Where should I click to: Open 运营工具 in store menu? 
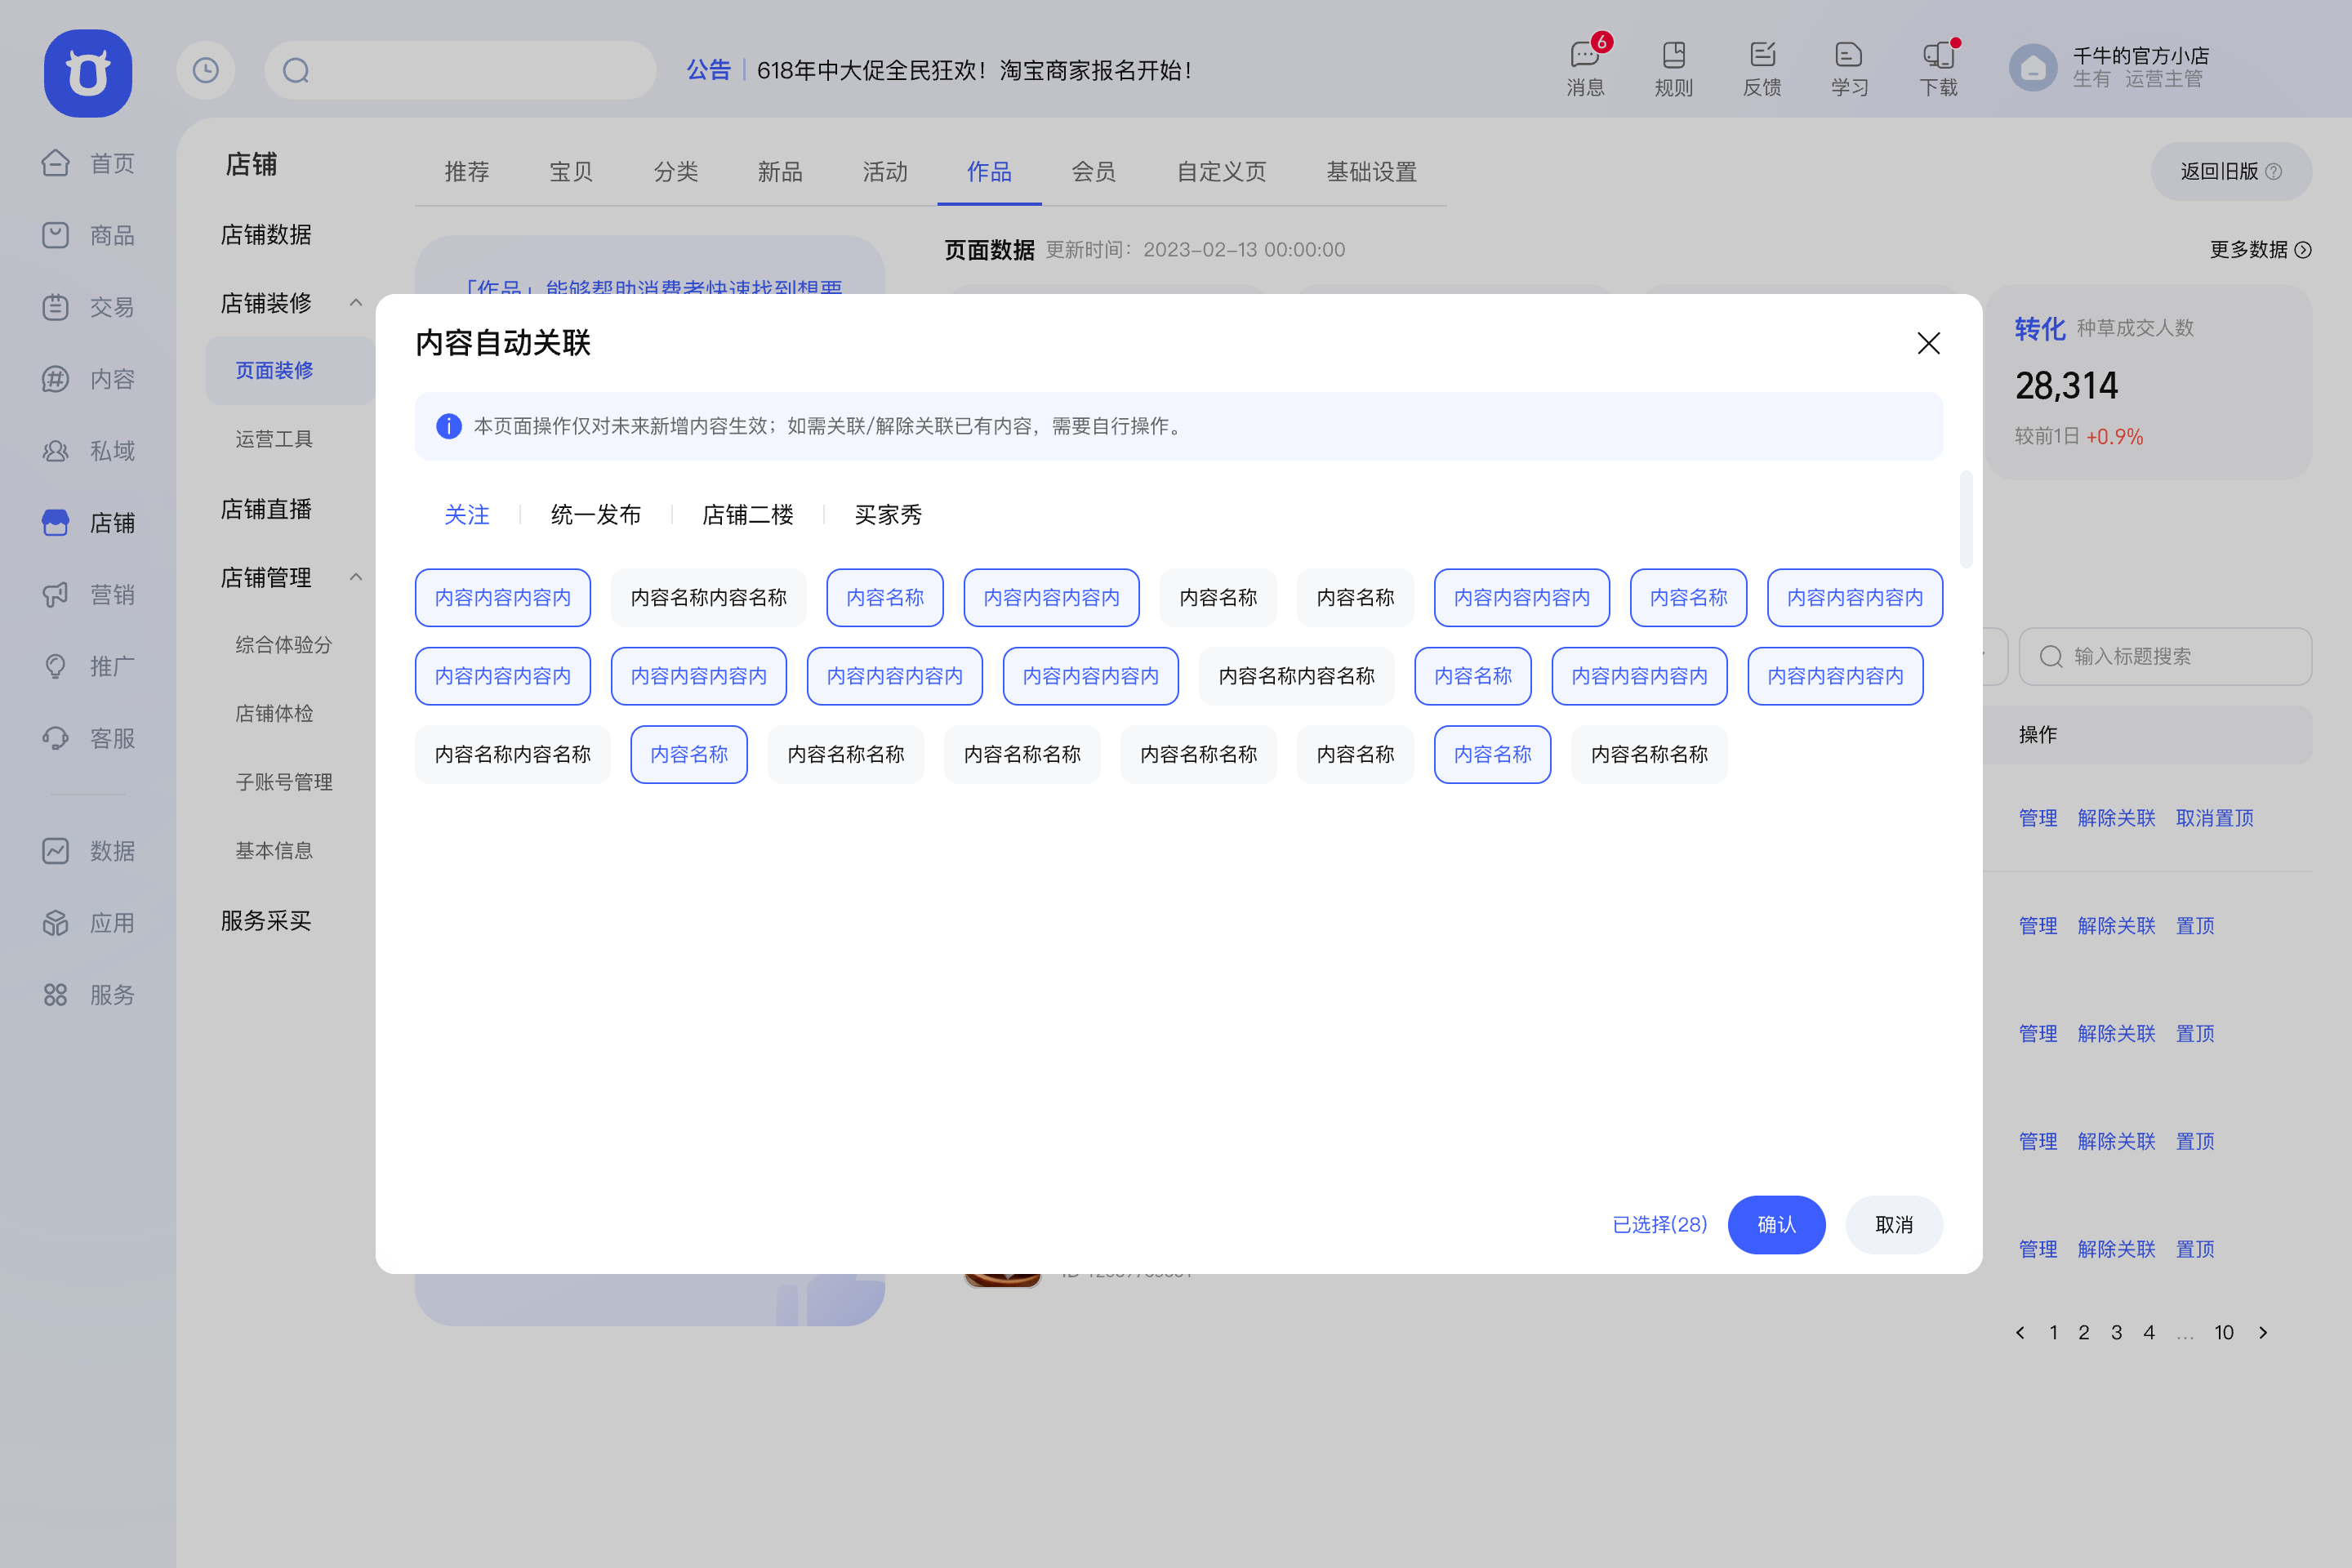click(274, 440)
